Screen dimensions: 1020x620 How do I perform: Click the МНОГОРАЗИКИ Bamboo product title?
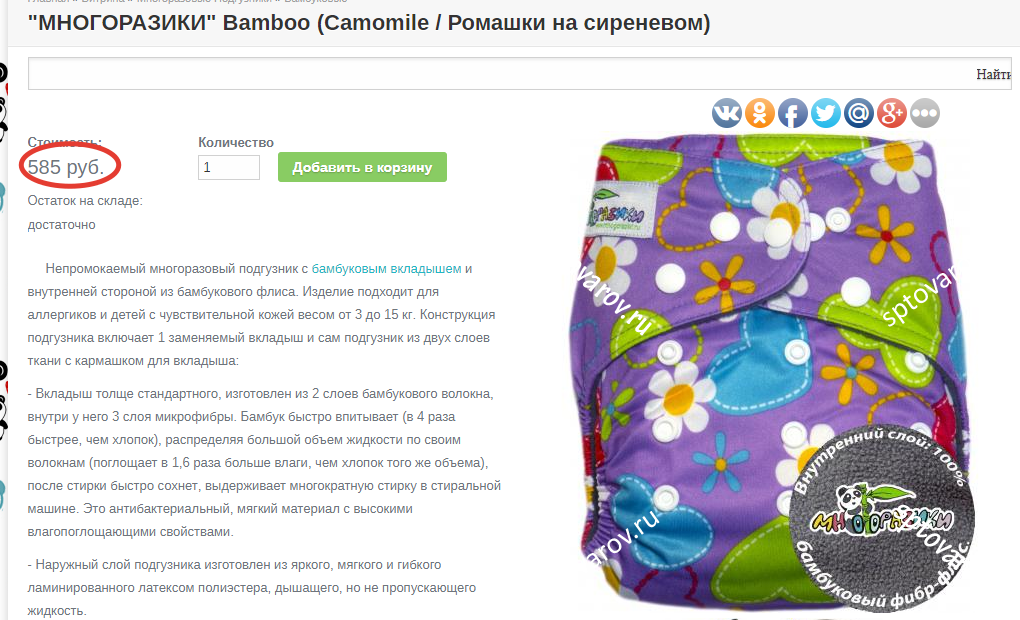point(369,23)
